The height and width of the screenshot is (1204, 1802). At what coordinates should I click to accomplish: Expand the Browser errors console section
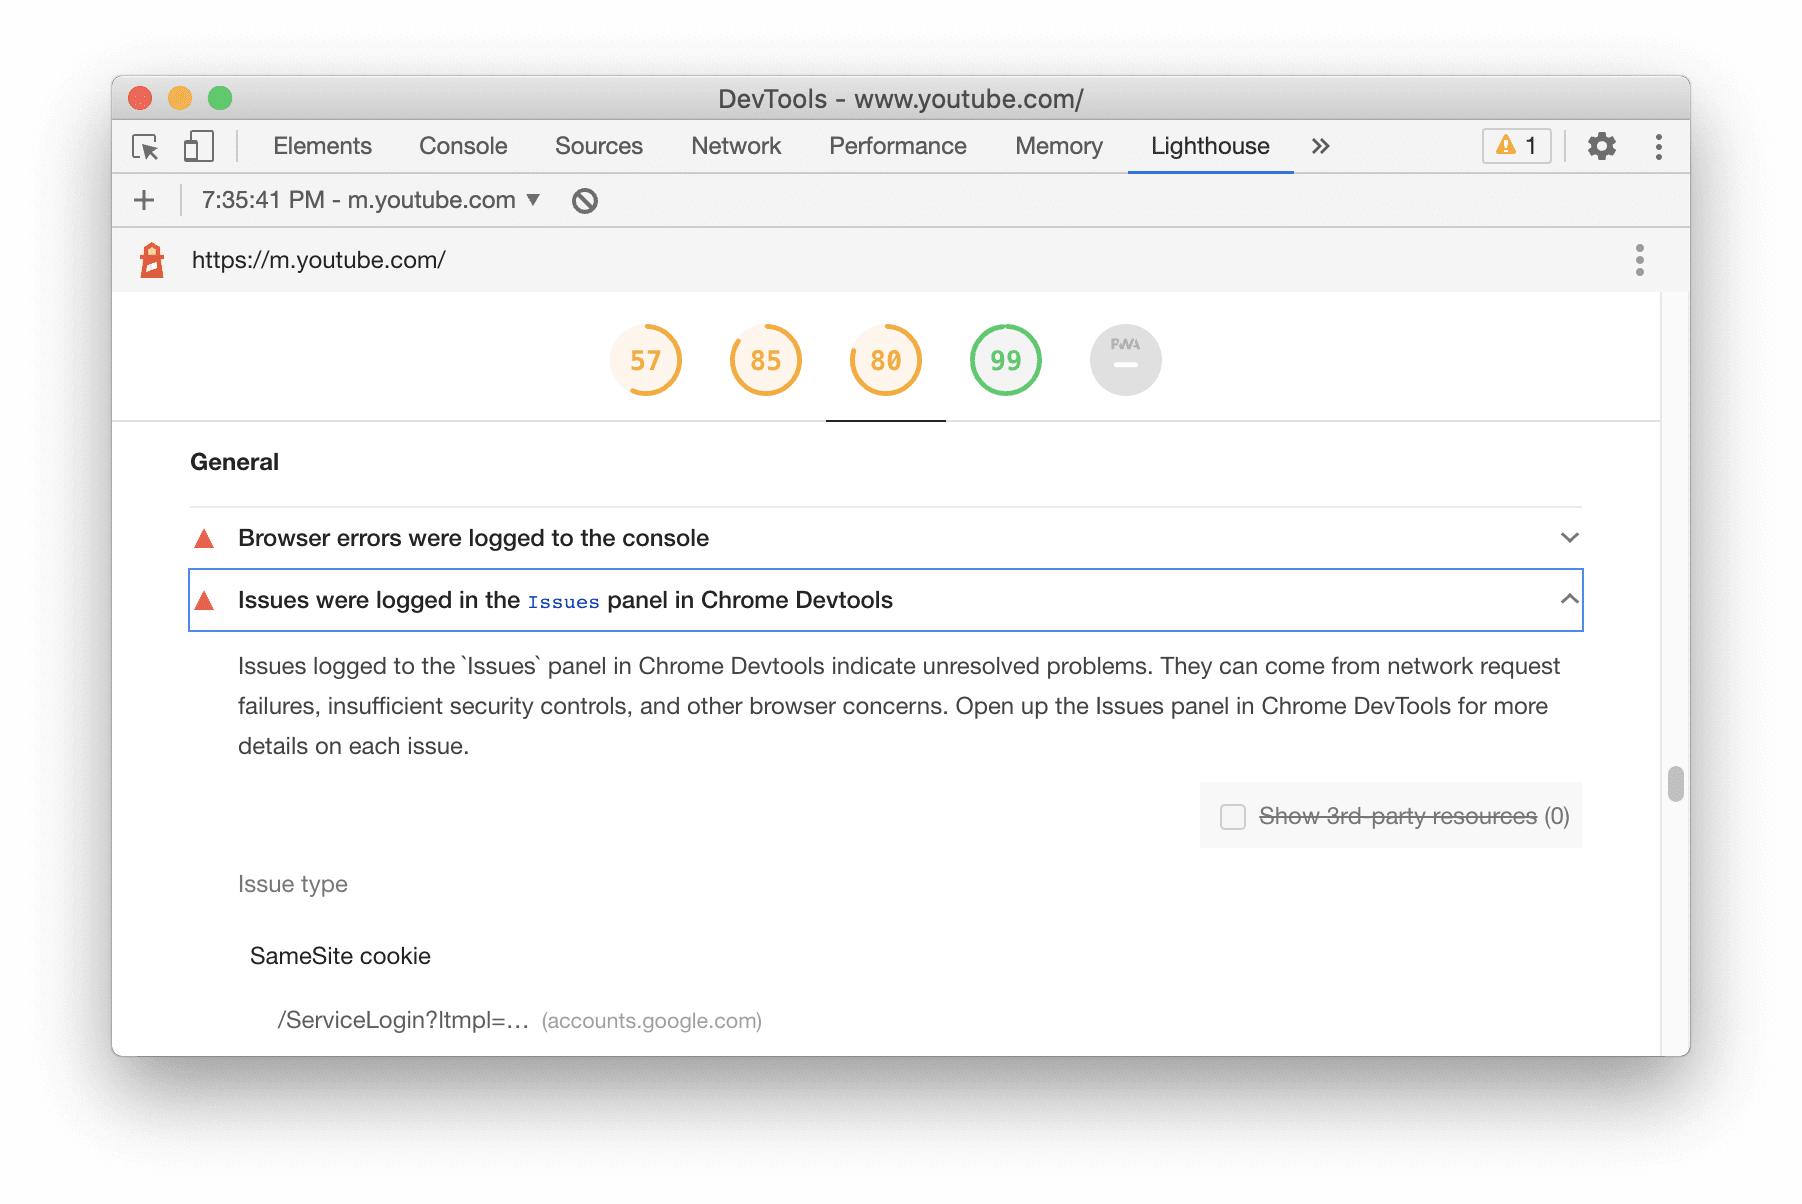pyautogui.click(x=1570, y=537)
